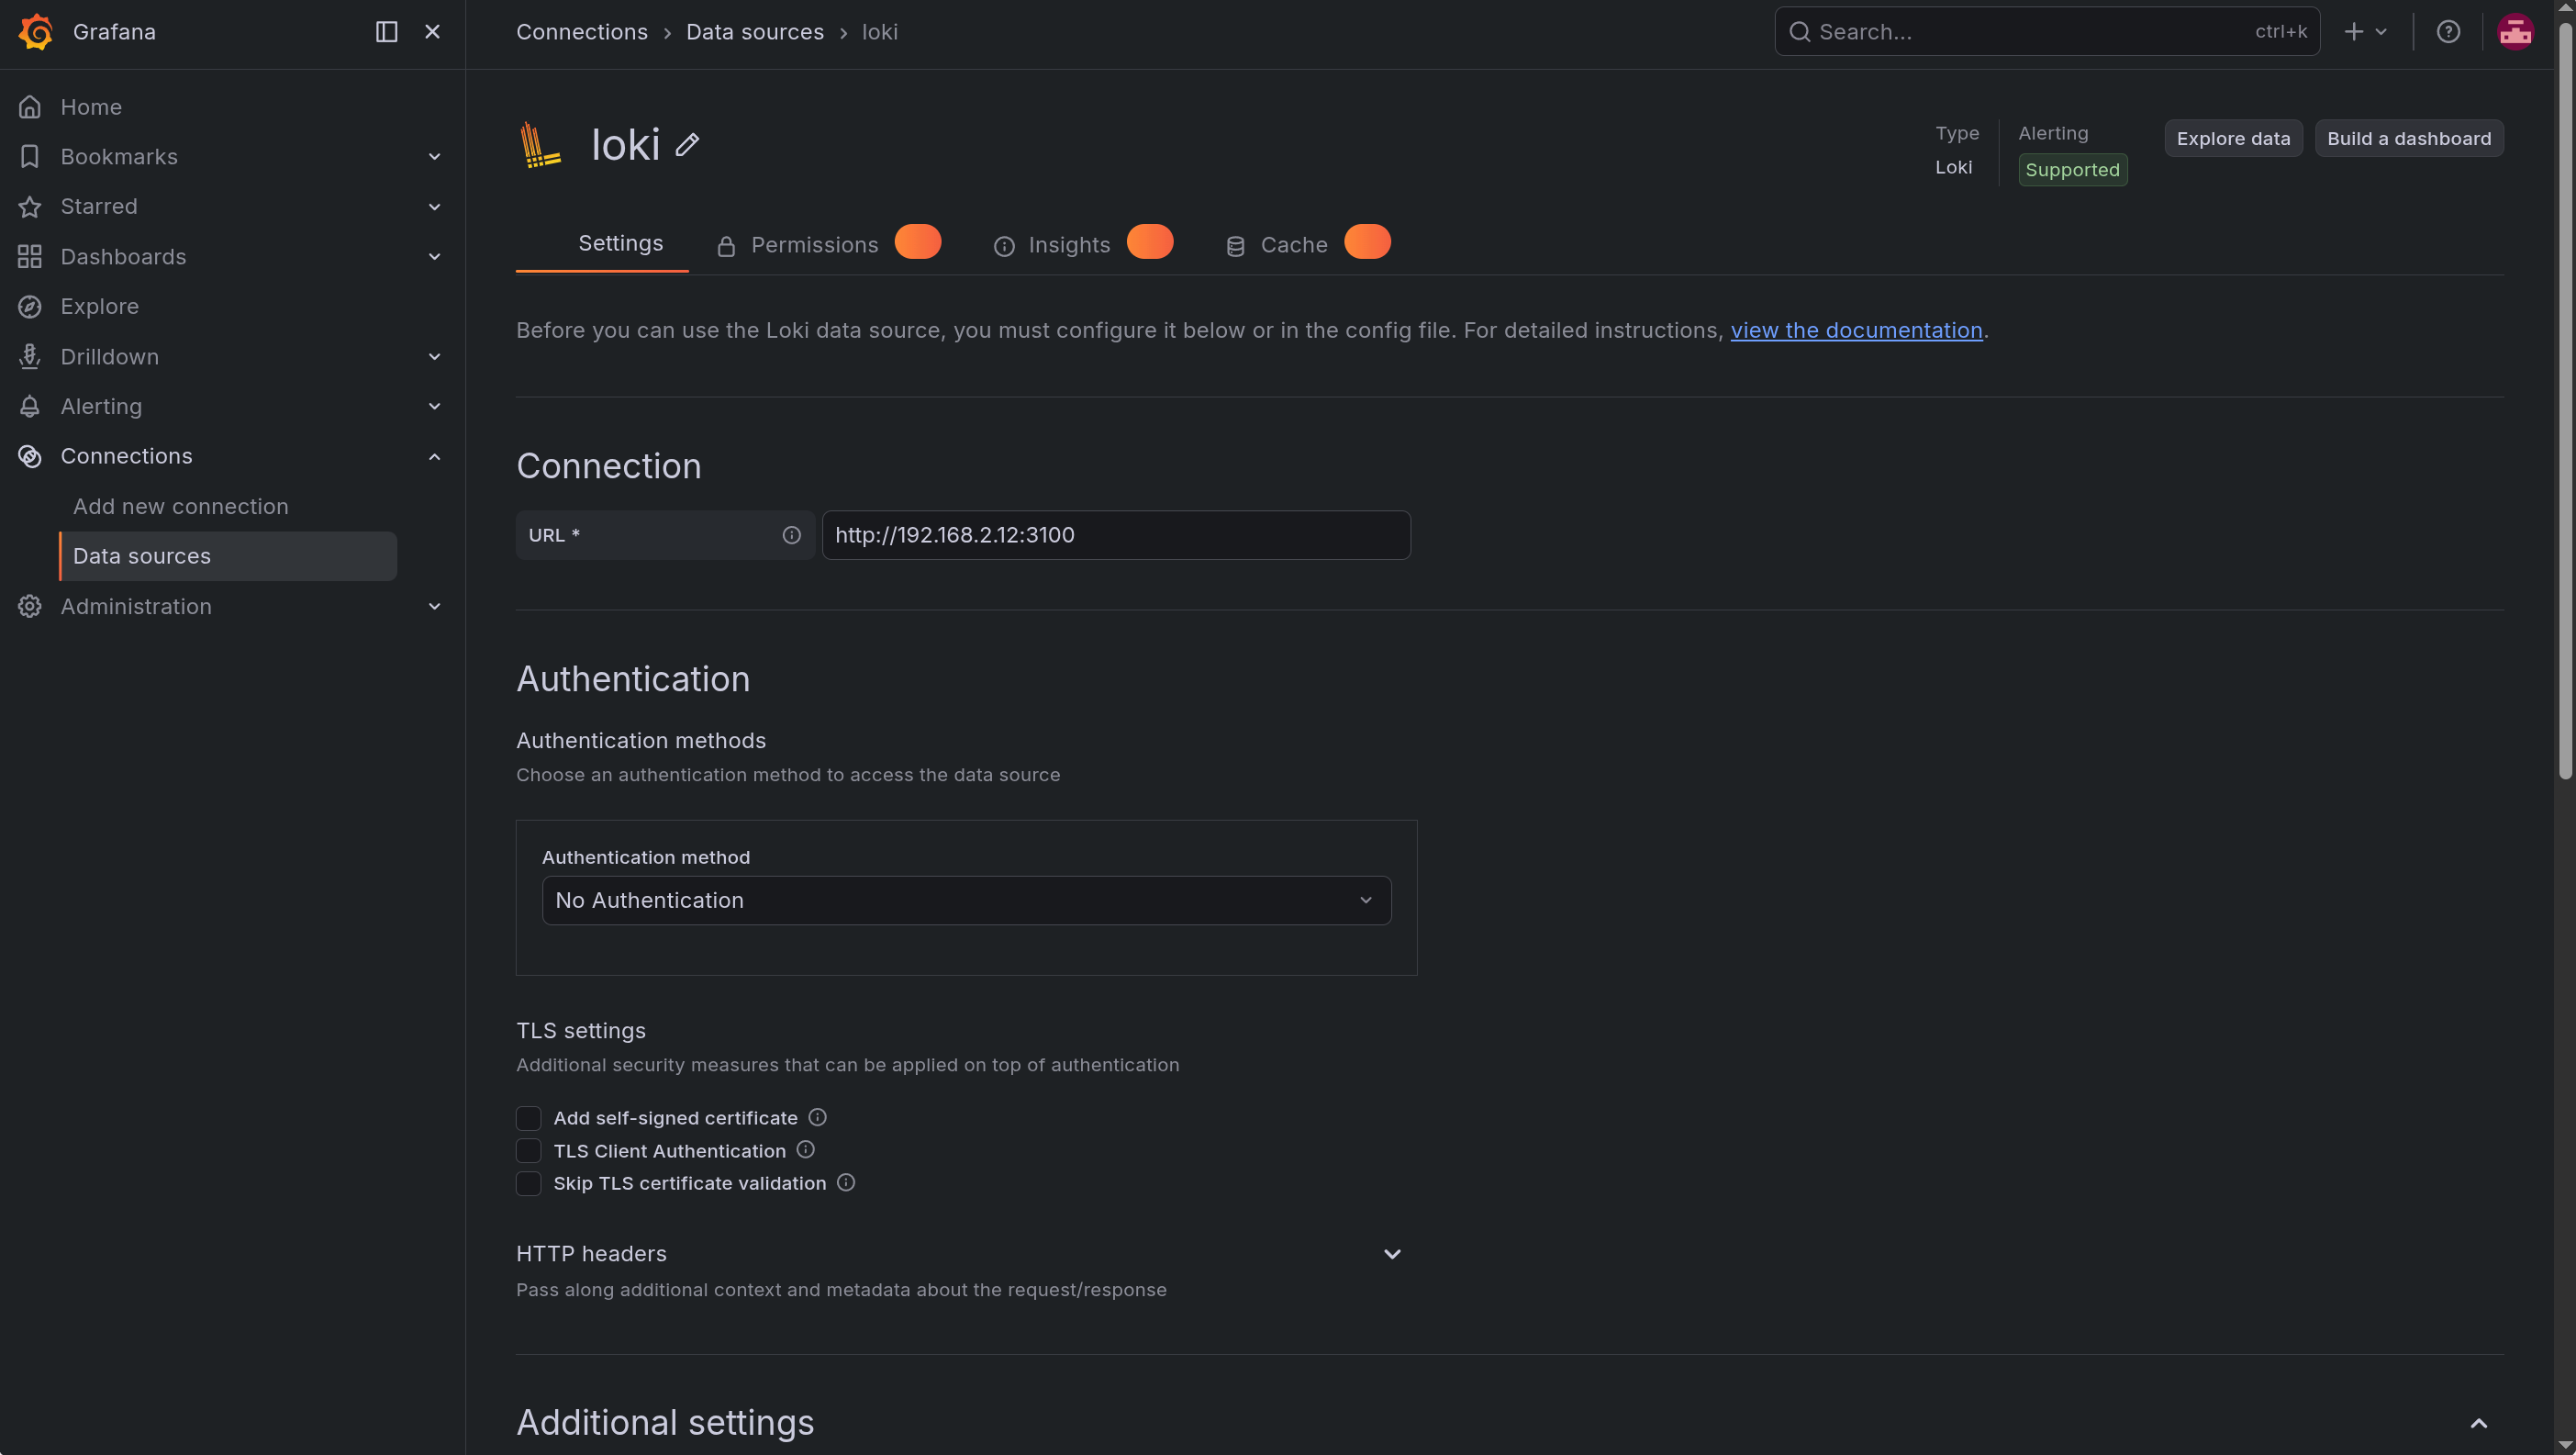Open Home from the sidebar
Image resolution: width=2576 pixels, height=1455 pixels.
pos(91,107)
